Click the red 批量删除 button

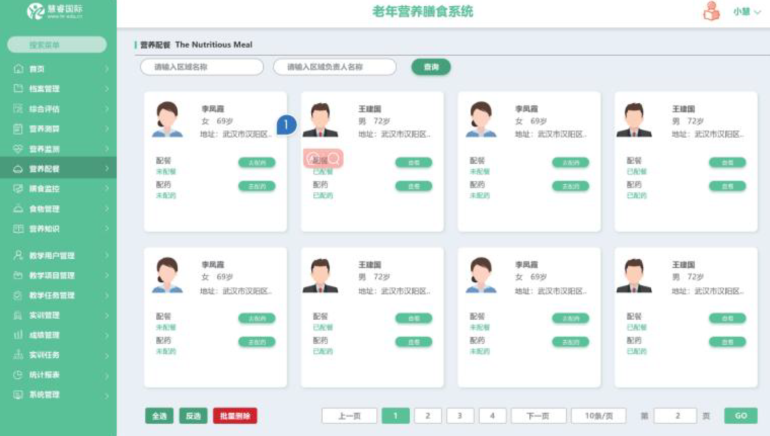234,415
